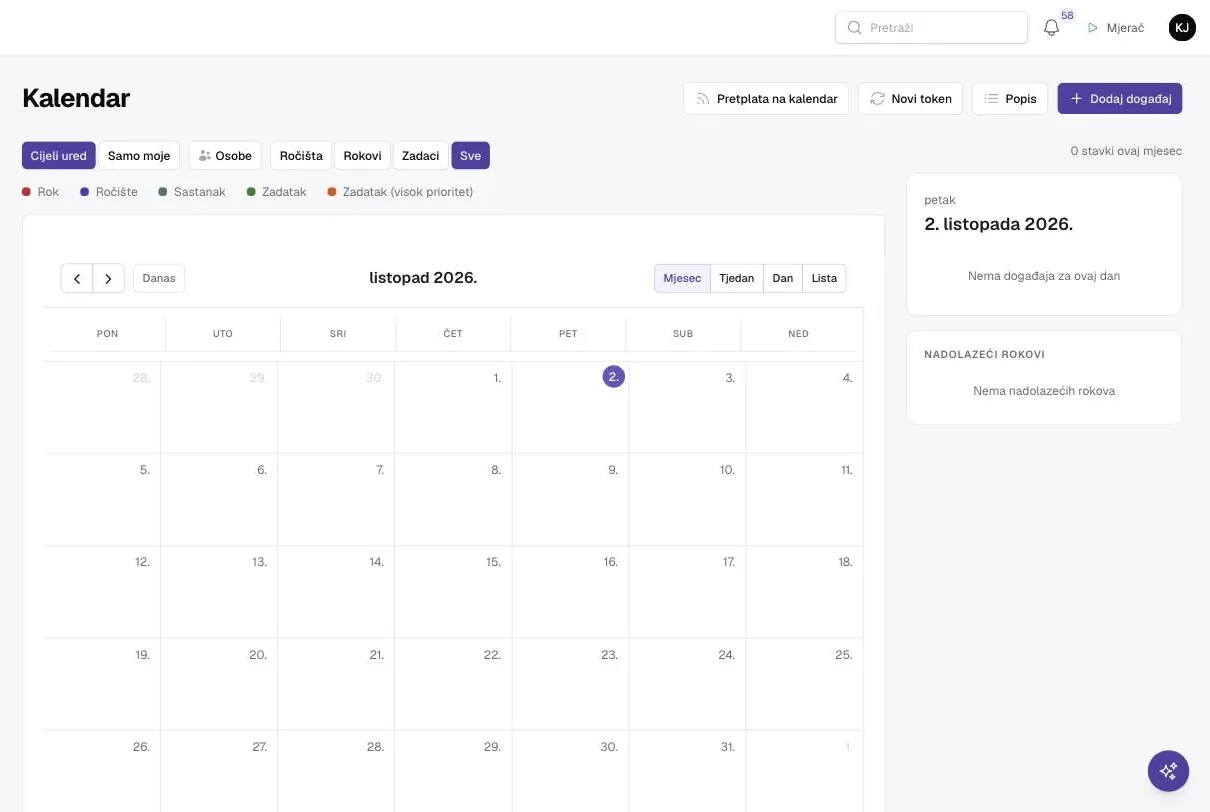The width and height of the screenshot is (1210, 812).
Task: Click the PON column header
Action: 107,334
